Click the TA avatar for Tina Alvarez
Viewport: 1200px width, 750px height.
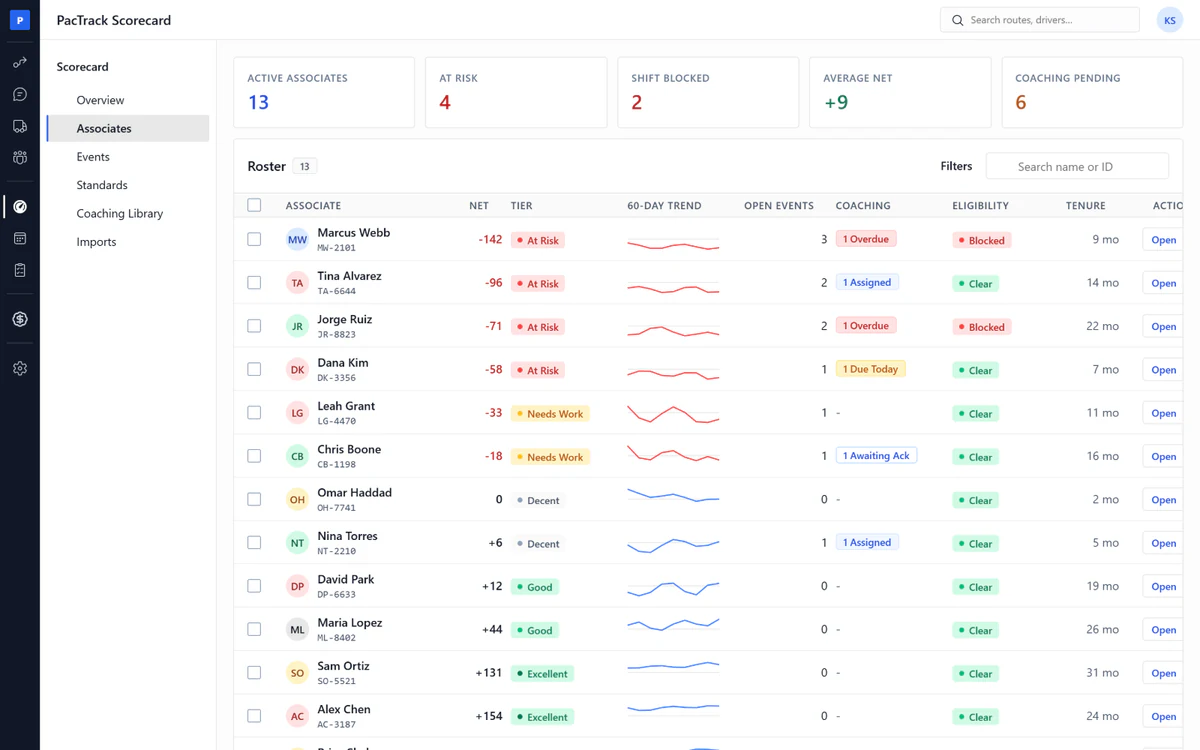coord(297,283)
